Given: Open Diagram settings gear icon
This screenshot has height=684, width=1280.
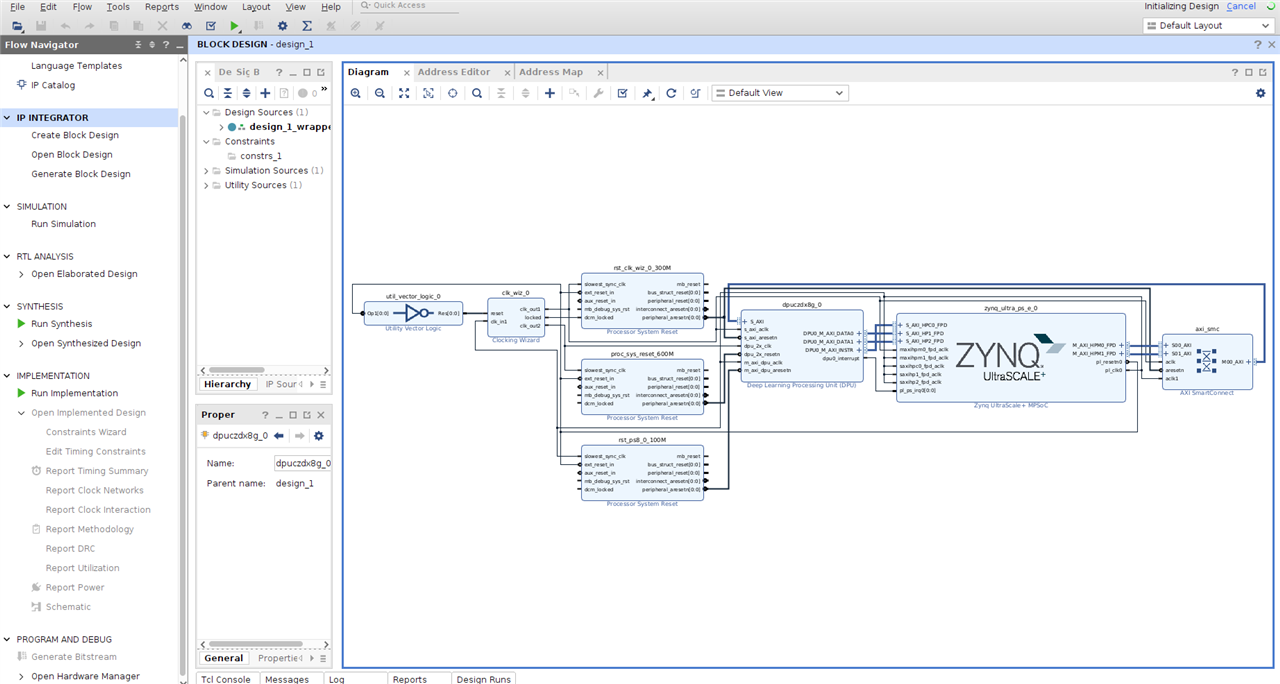Looking at the screenshot, I should pos(1260,93).
